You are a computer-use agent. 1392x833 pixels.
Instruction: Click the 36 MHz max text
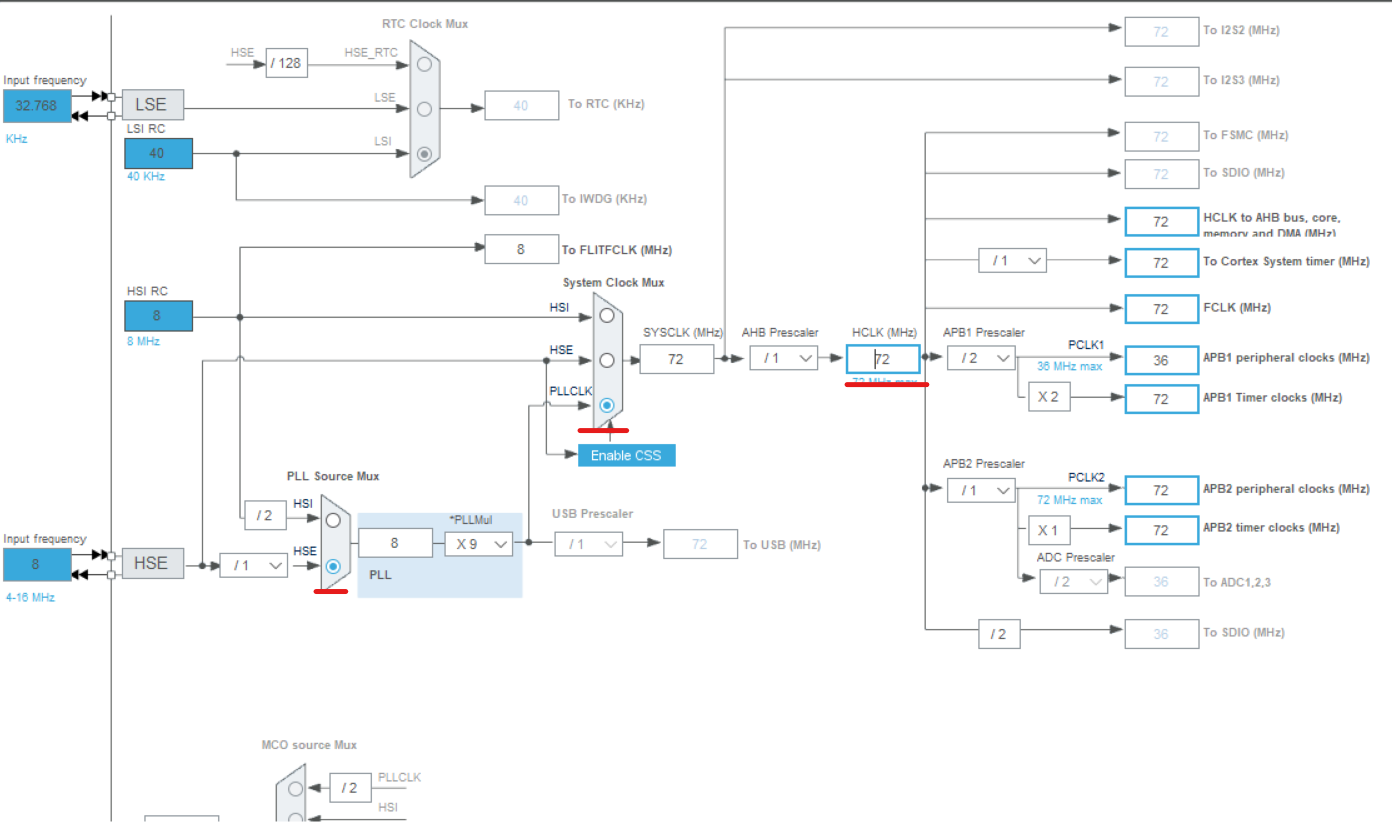click(1070, 366)
